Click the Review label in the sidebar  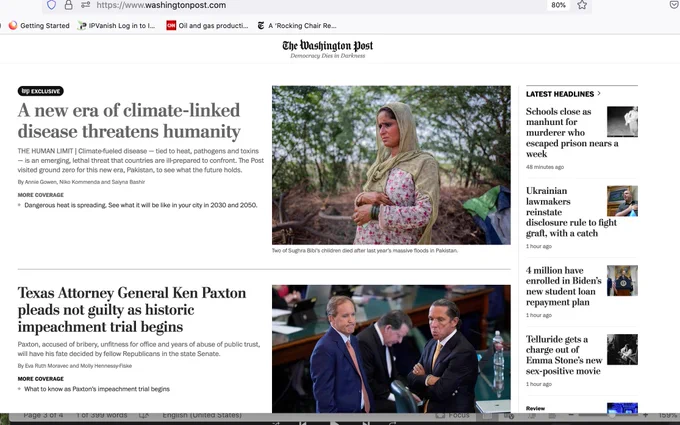(535, 409)
